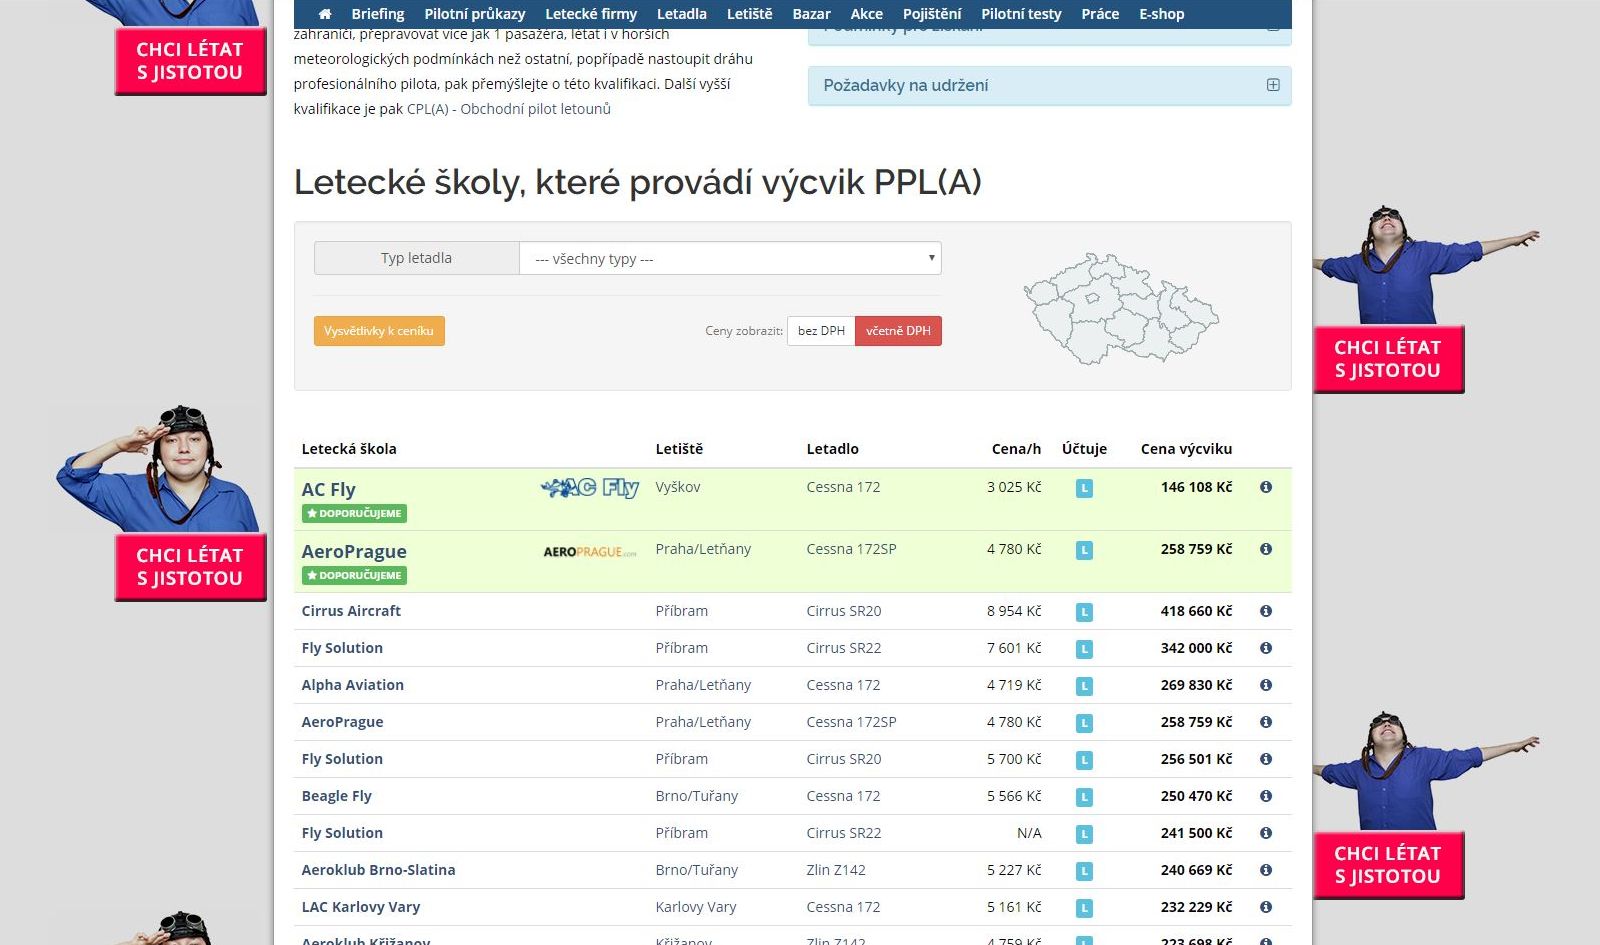Select prices včetně DPH
1600x945 pixels.
click(898, 331)
